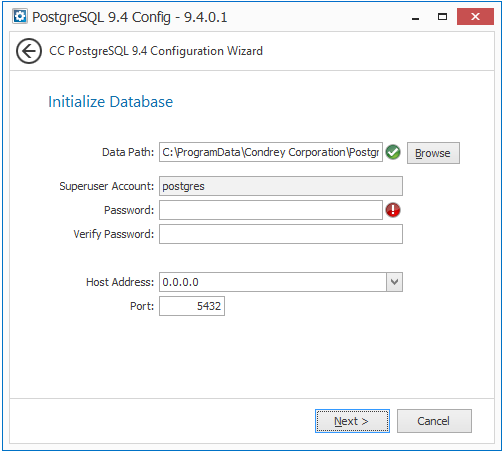
Task: Click the Initialize Database heading
Action: coord(111,102)
